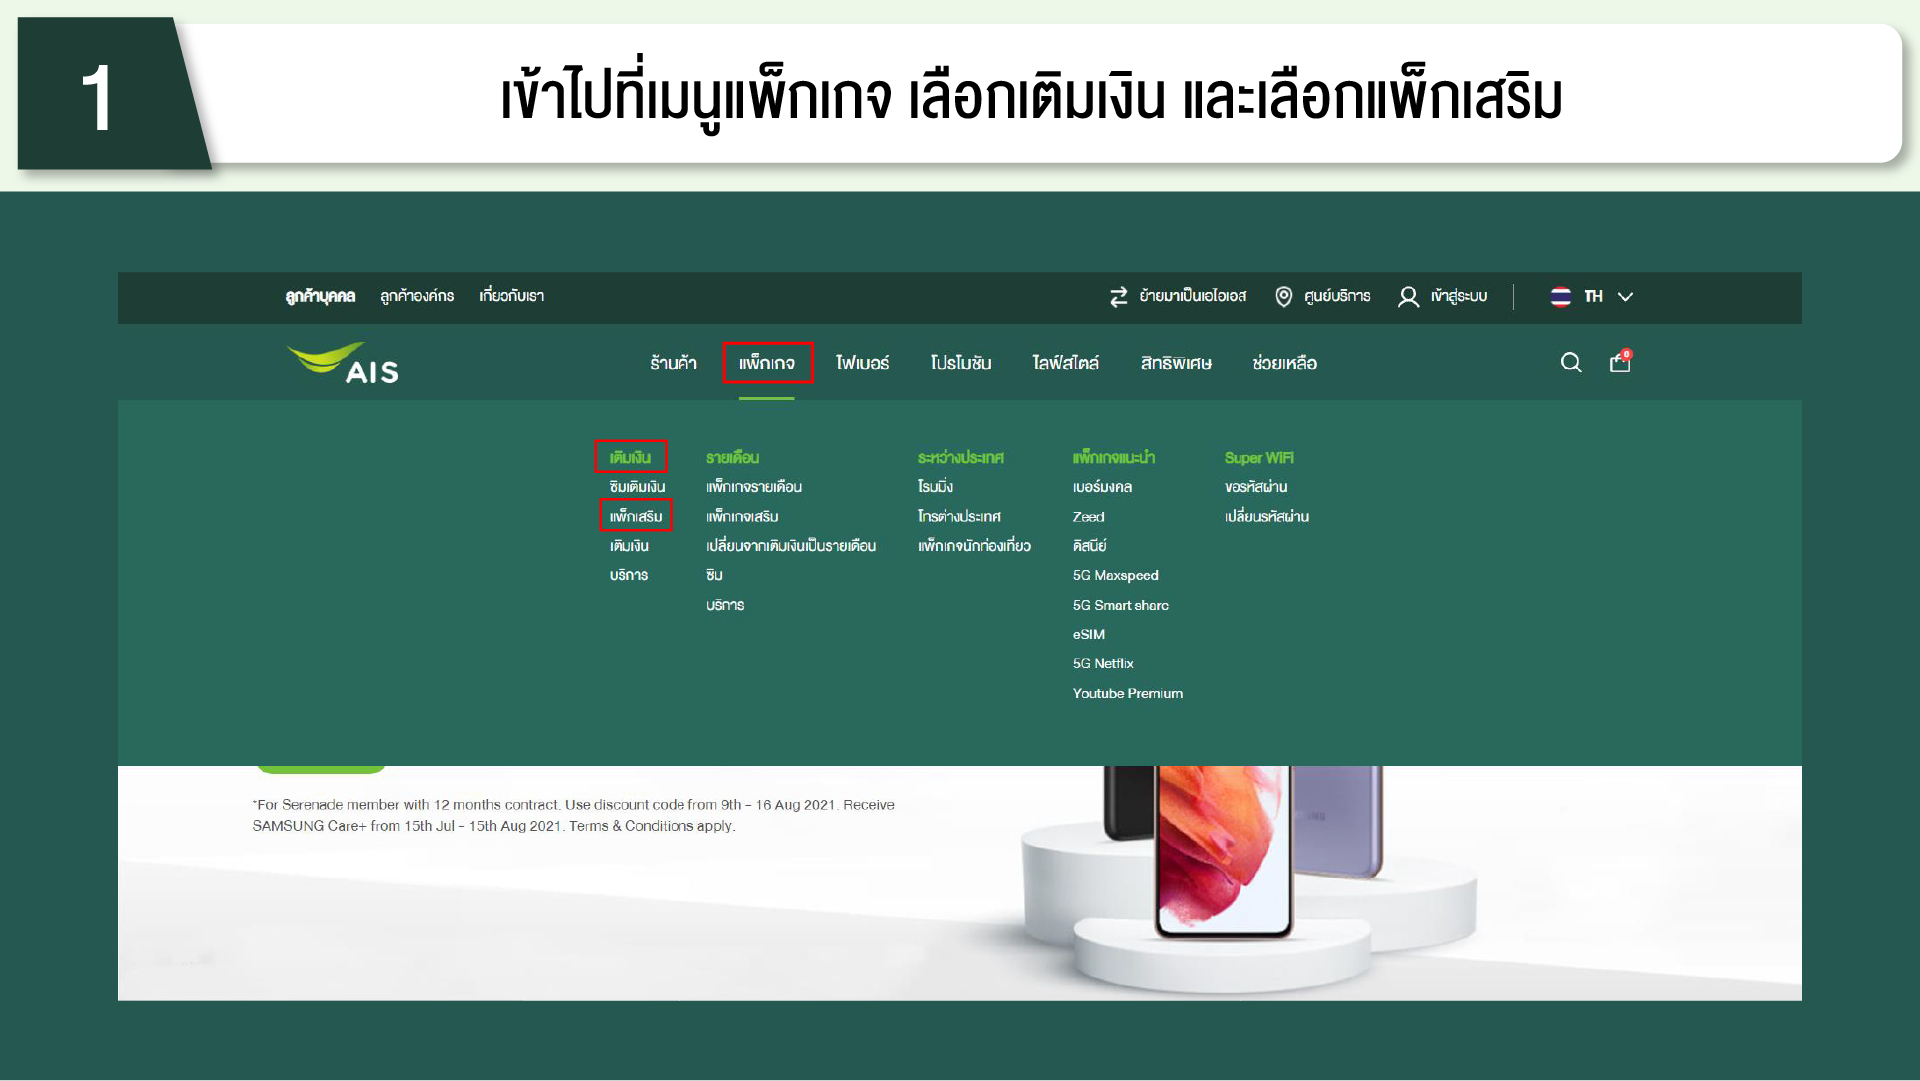Open the shopping bag cart icon
The height and width of the screenshot is (1081, 1920).
click(x=1620, y=361)
